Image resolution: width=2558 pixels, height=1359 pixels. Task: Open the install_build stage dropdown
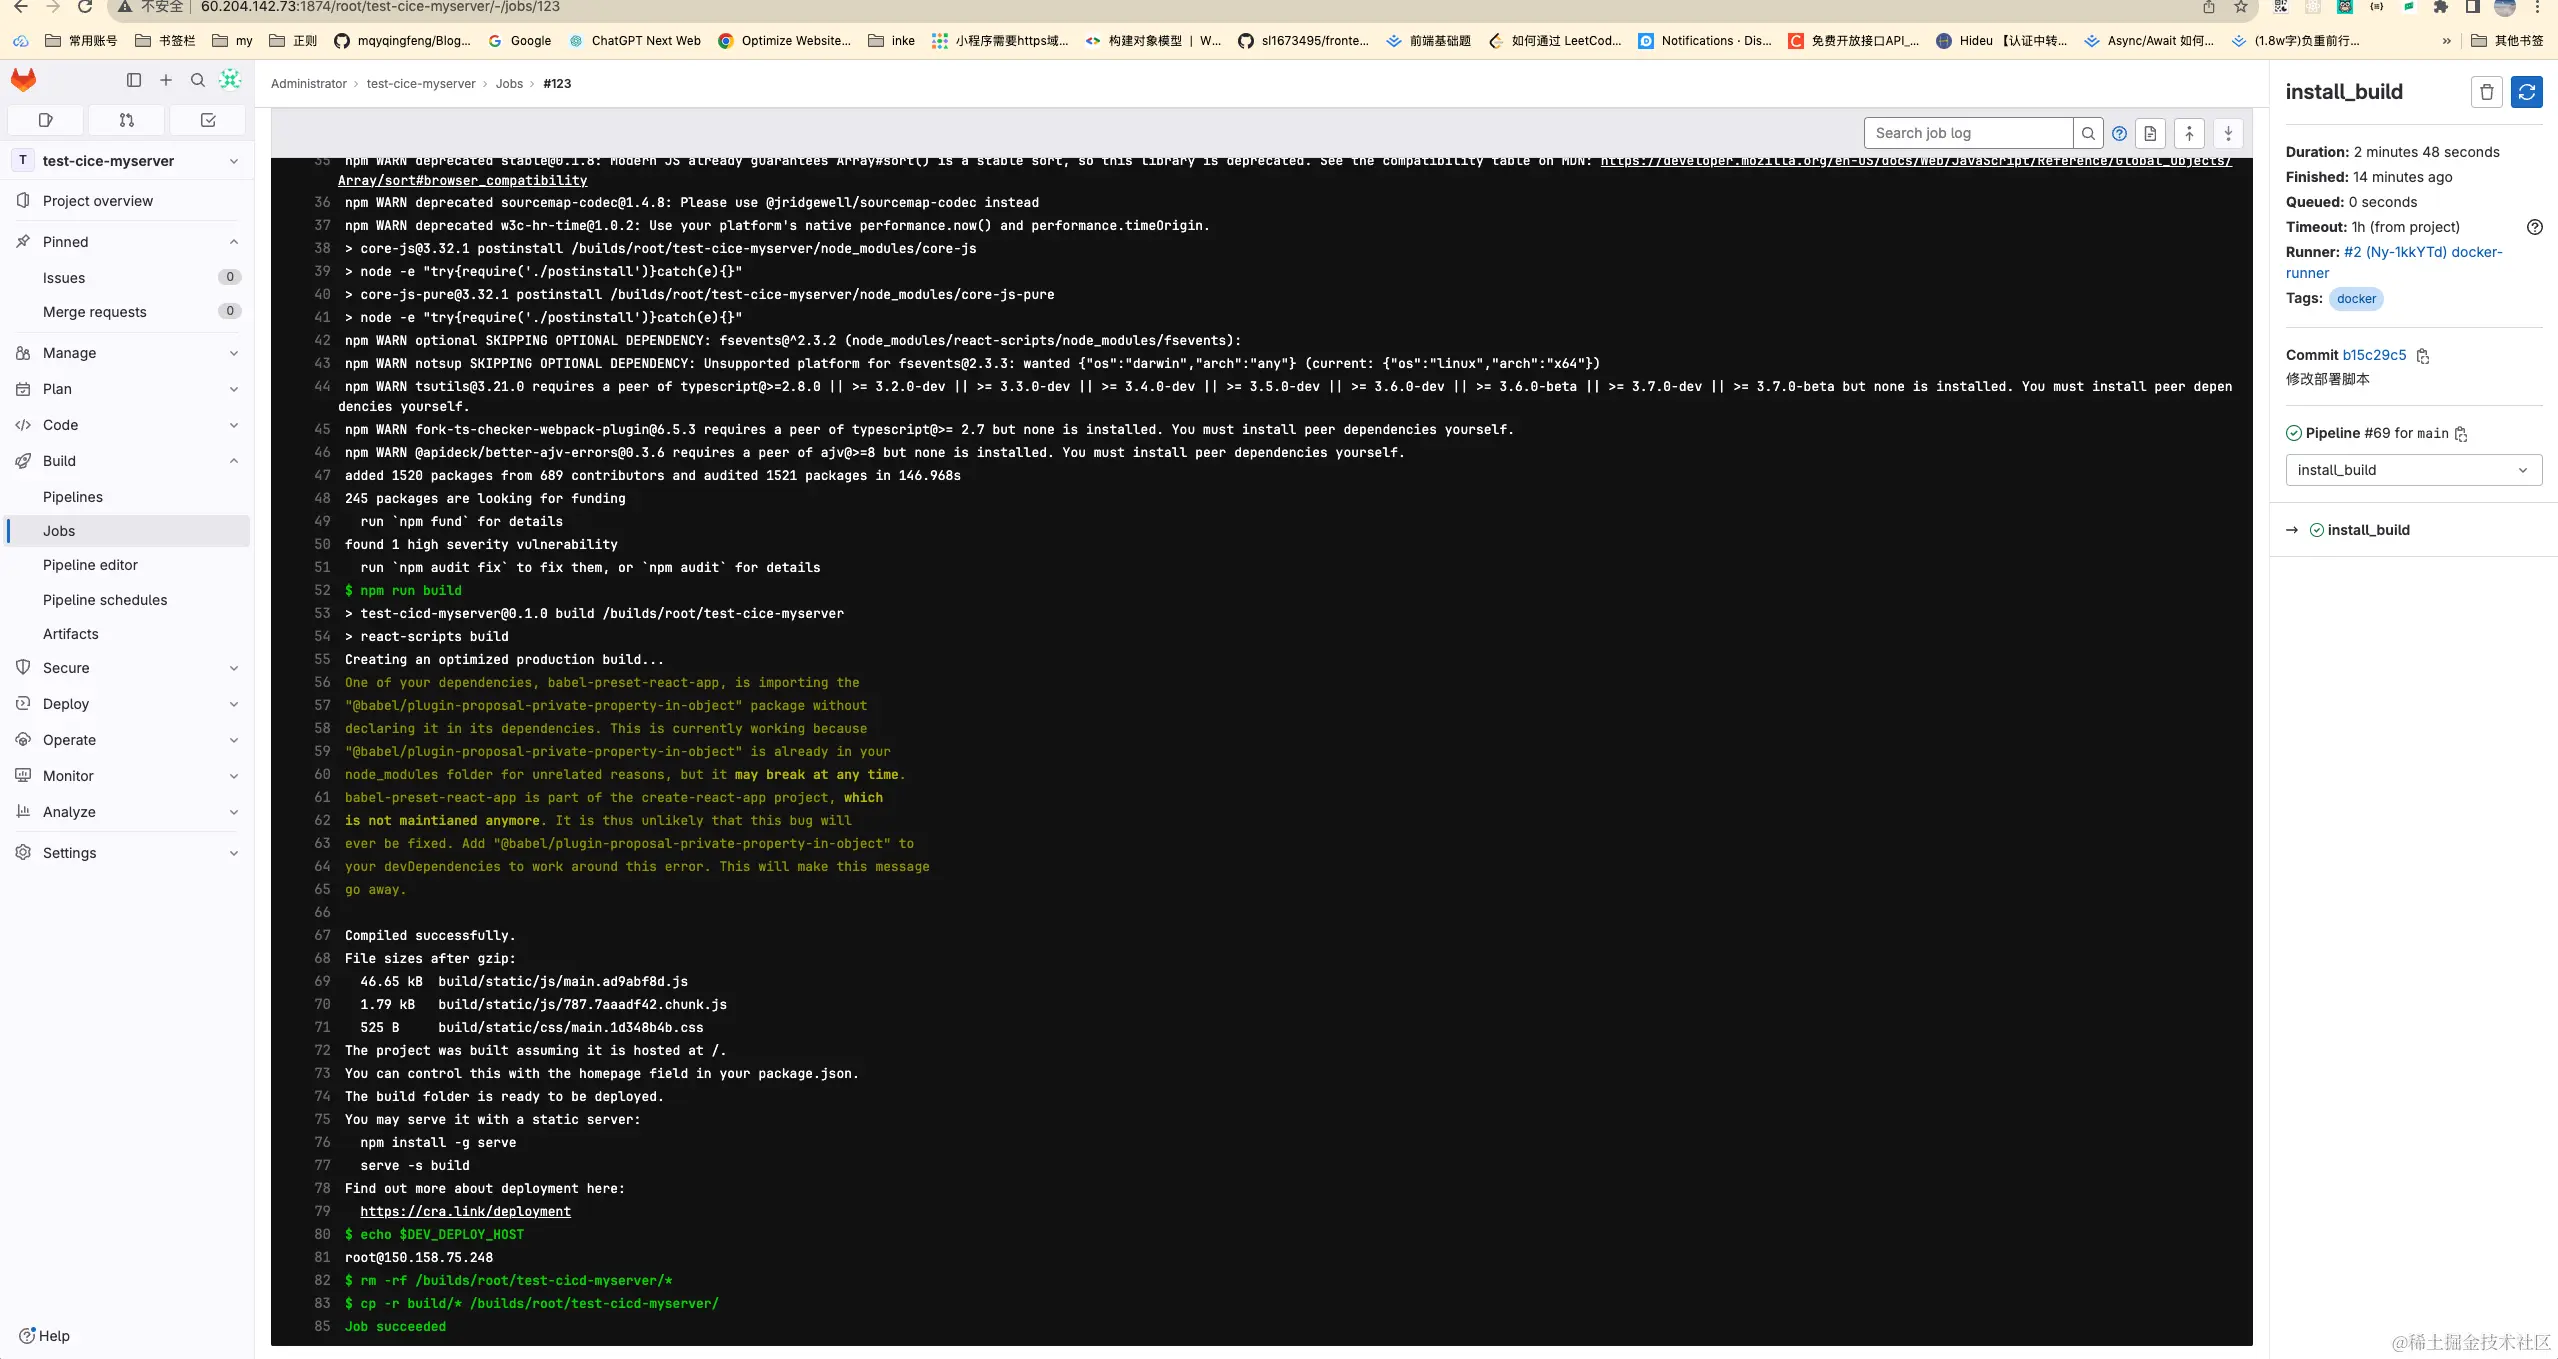2413,470
